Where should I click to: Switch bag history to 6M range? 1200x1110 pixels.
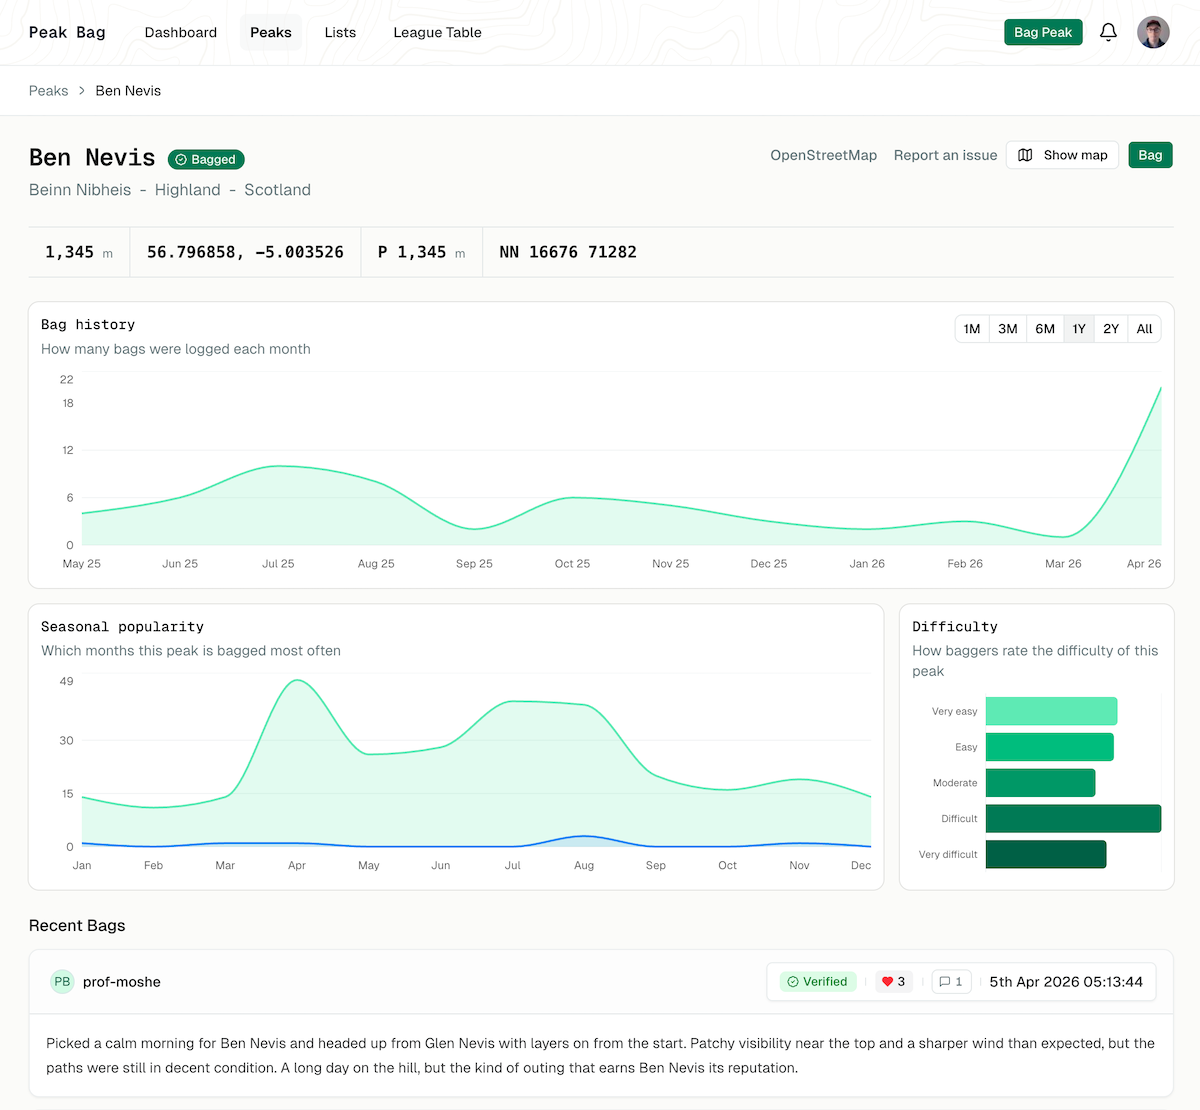(x=1045, y=329)
